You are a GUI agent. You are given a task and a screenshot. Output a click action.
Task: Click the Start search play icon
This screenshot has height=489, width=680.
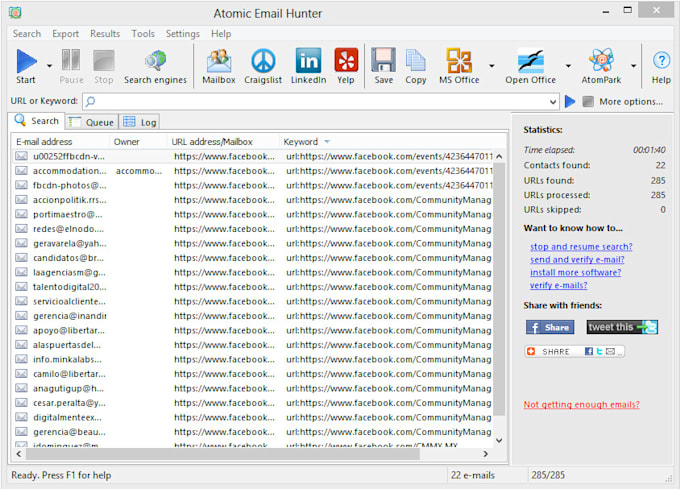click(x=26, y=61)
